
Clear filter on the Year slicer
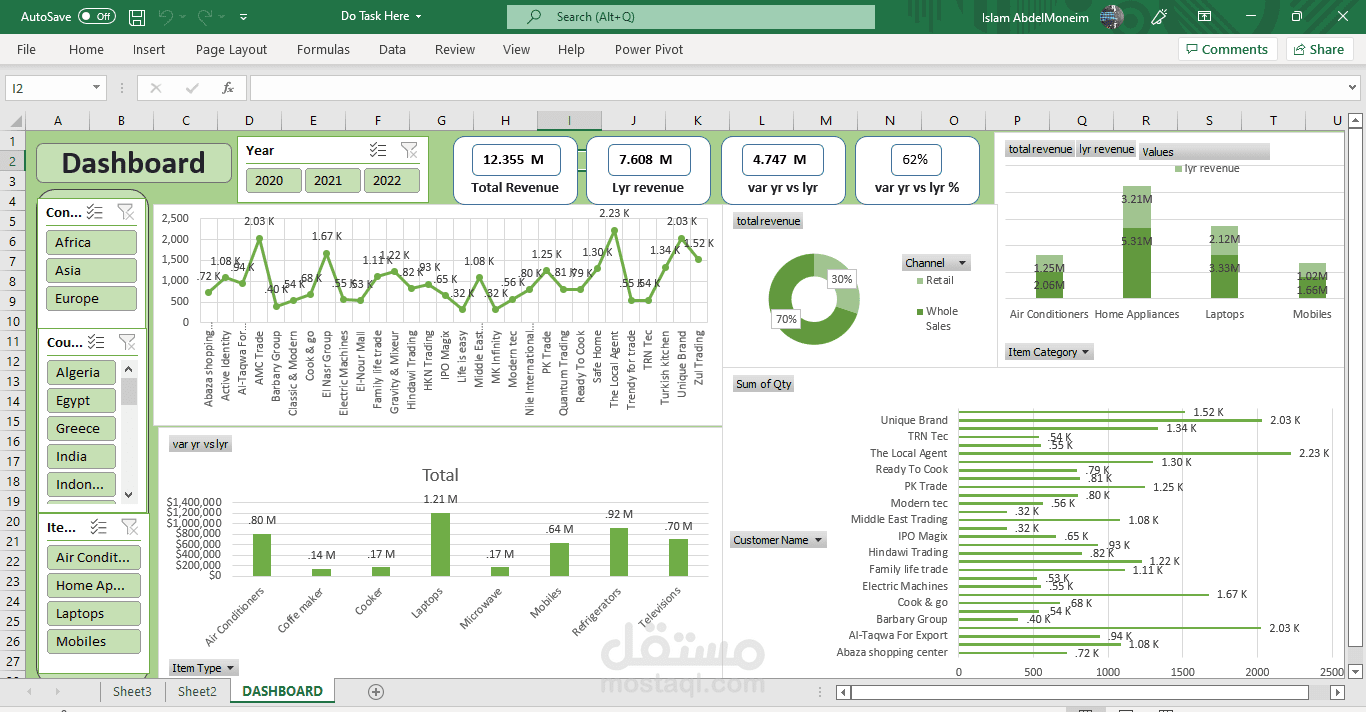coord(409,150)
